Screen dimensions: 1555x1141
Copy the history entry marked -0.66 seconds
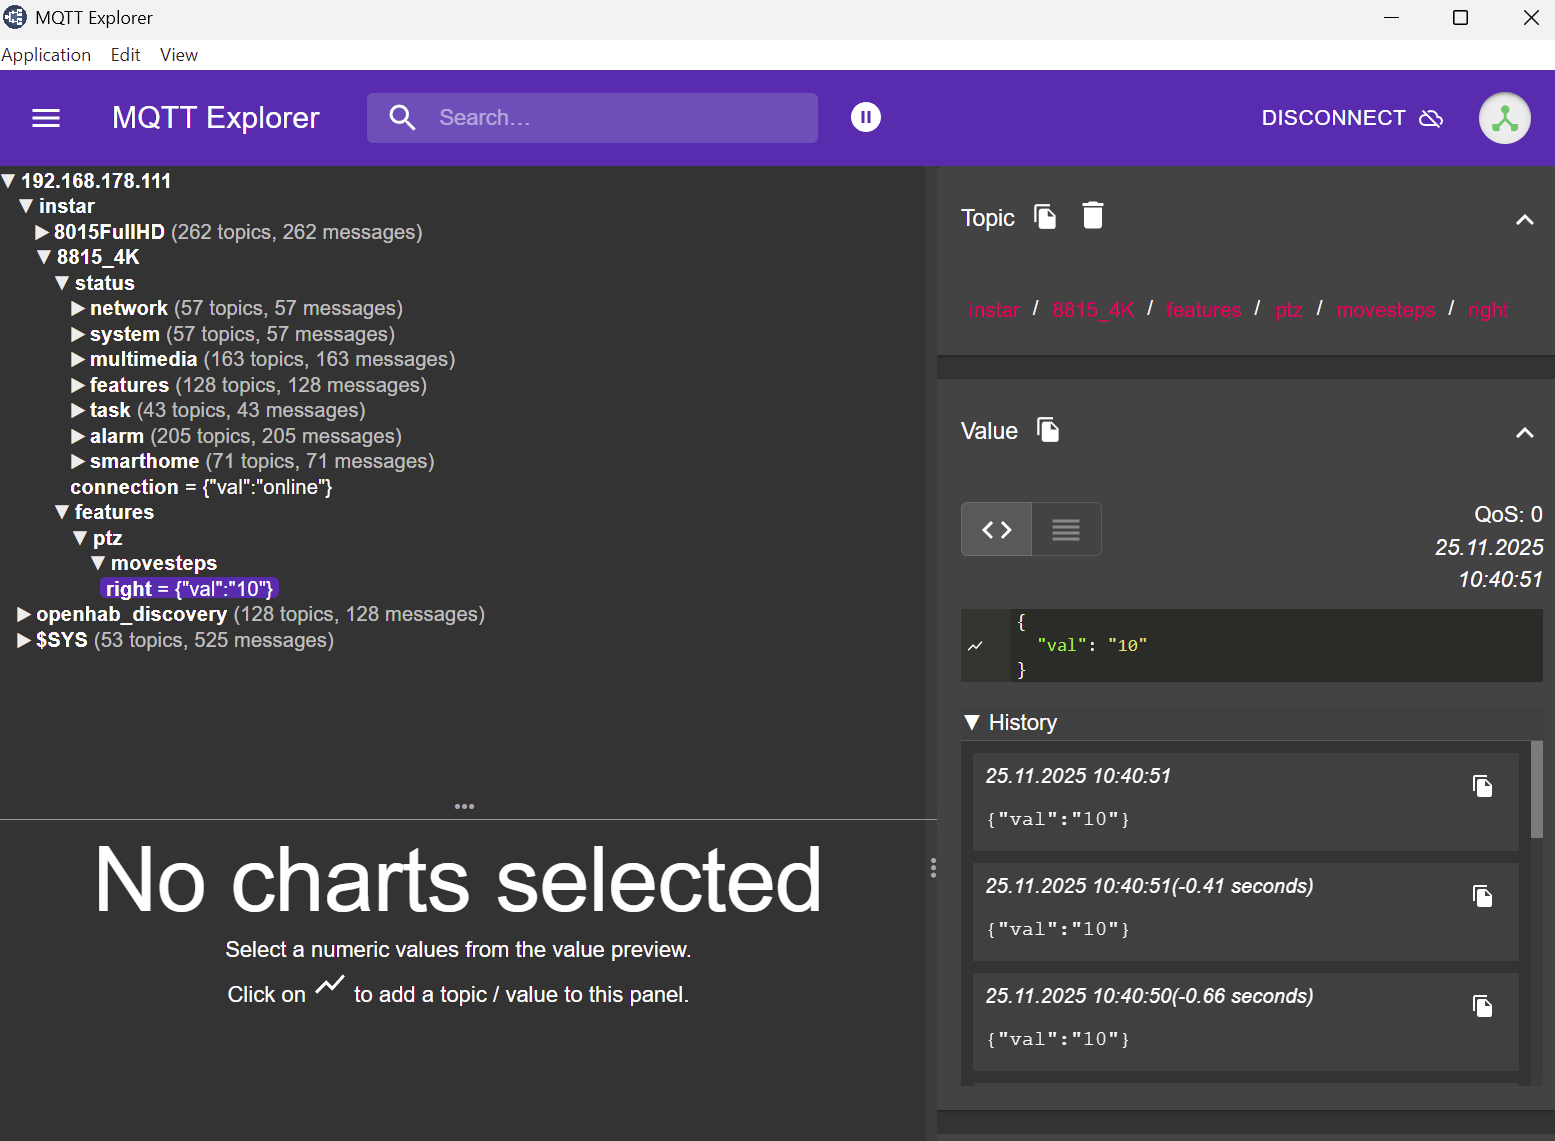tap(1482, 1006)
